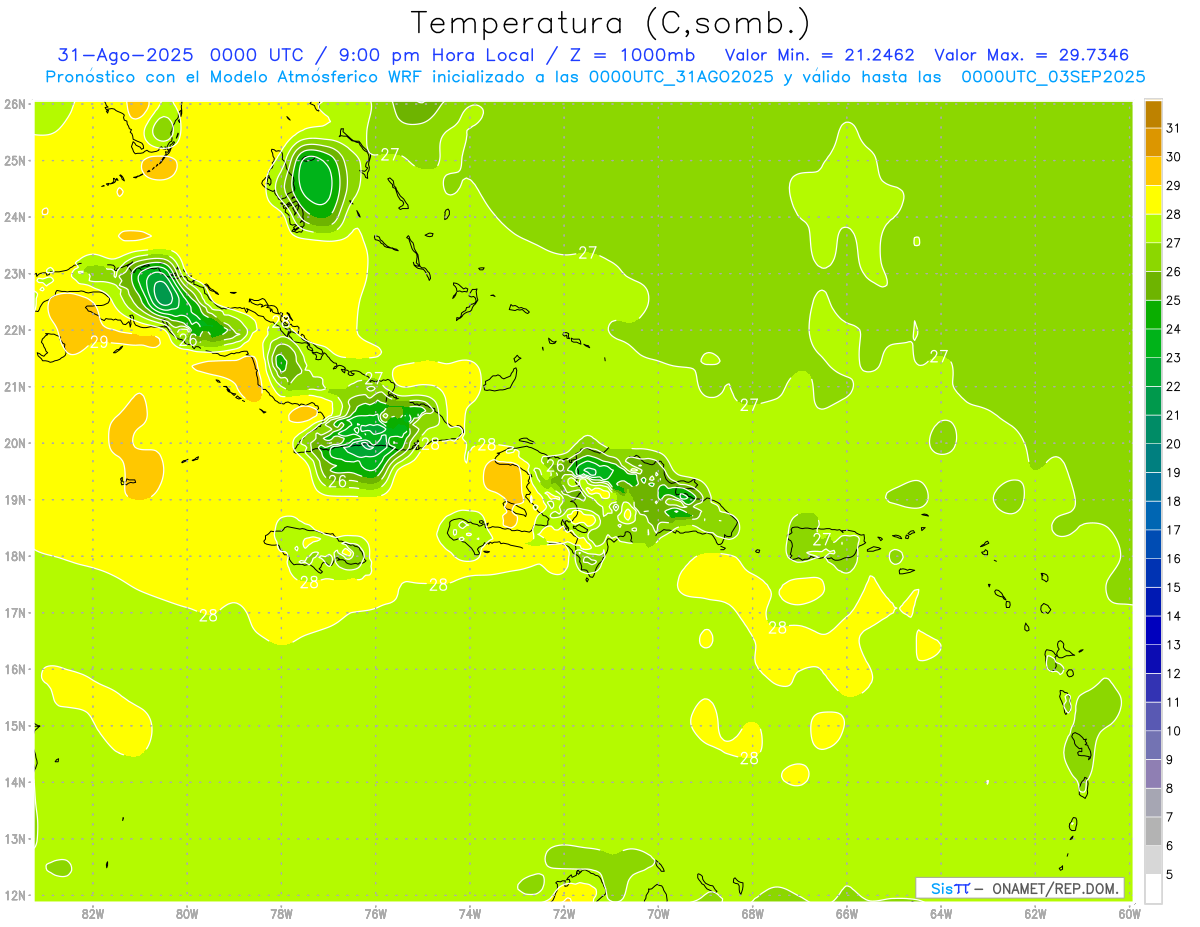Click the 26N latitude axis label
1200x927 pixels.
[15, 104]
